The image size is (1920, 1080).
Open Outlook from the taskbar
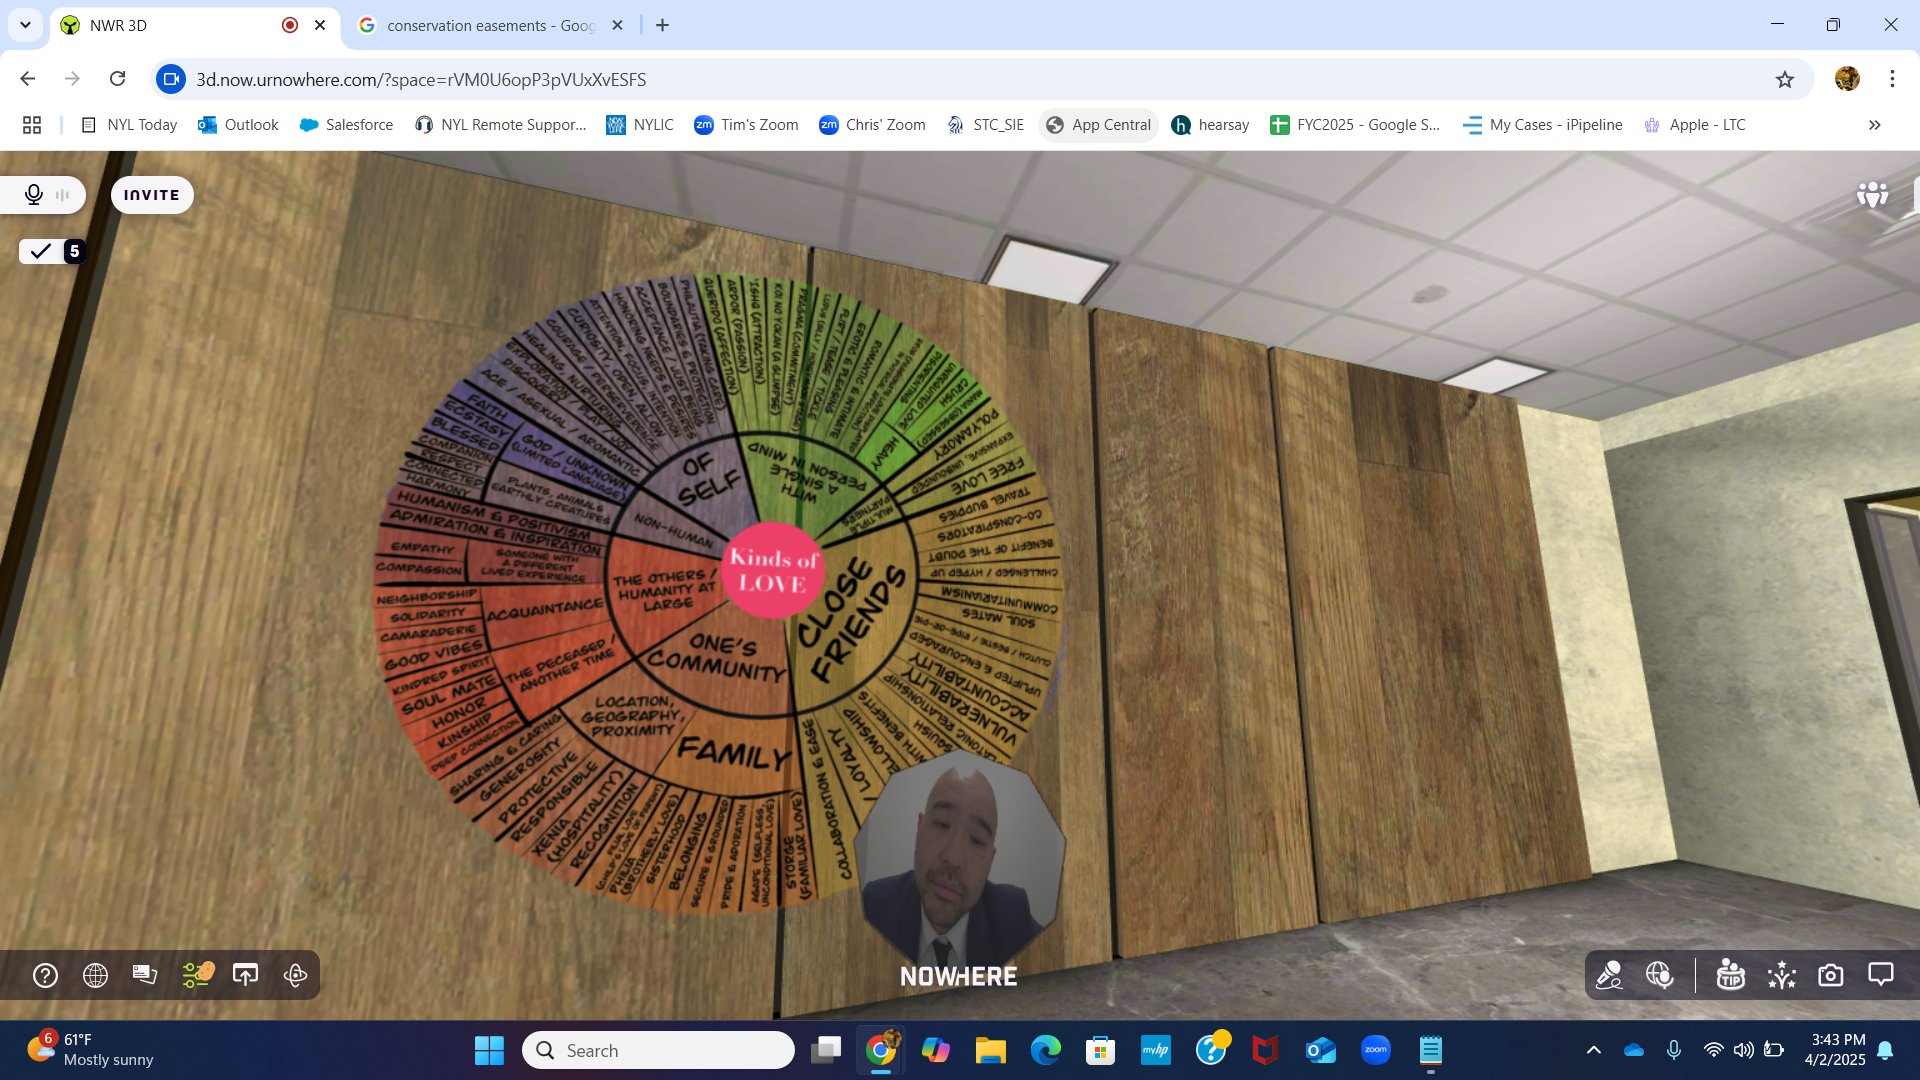1321,1050
